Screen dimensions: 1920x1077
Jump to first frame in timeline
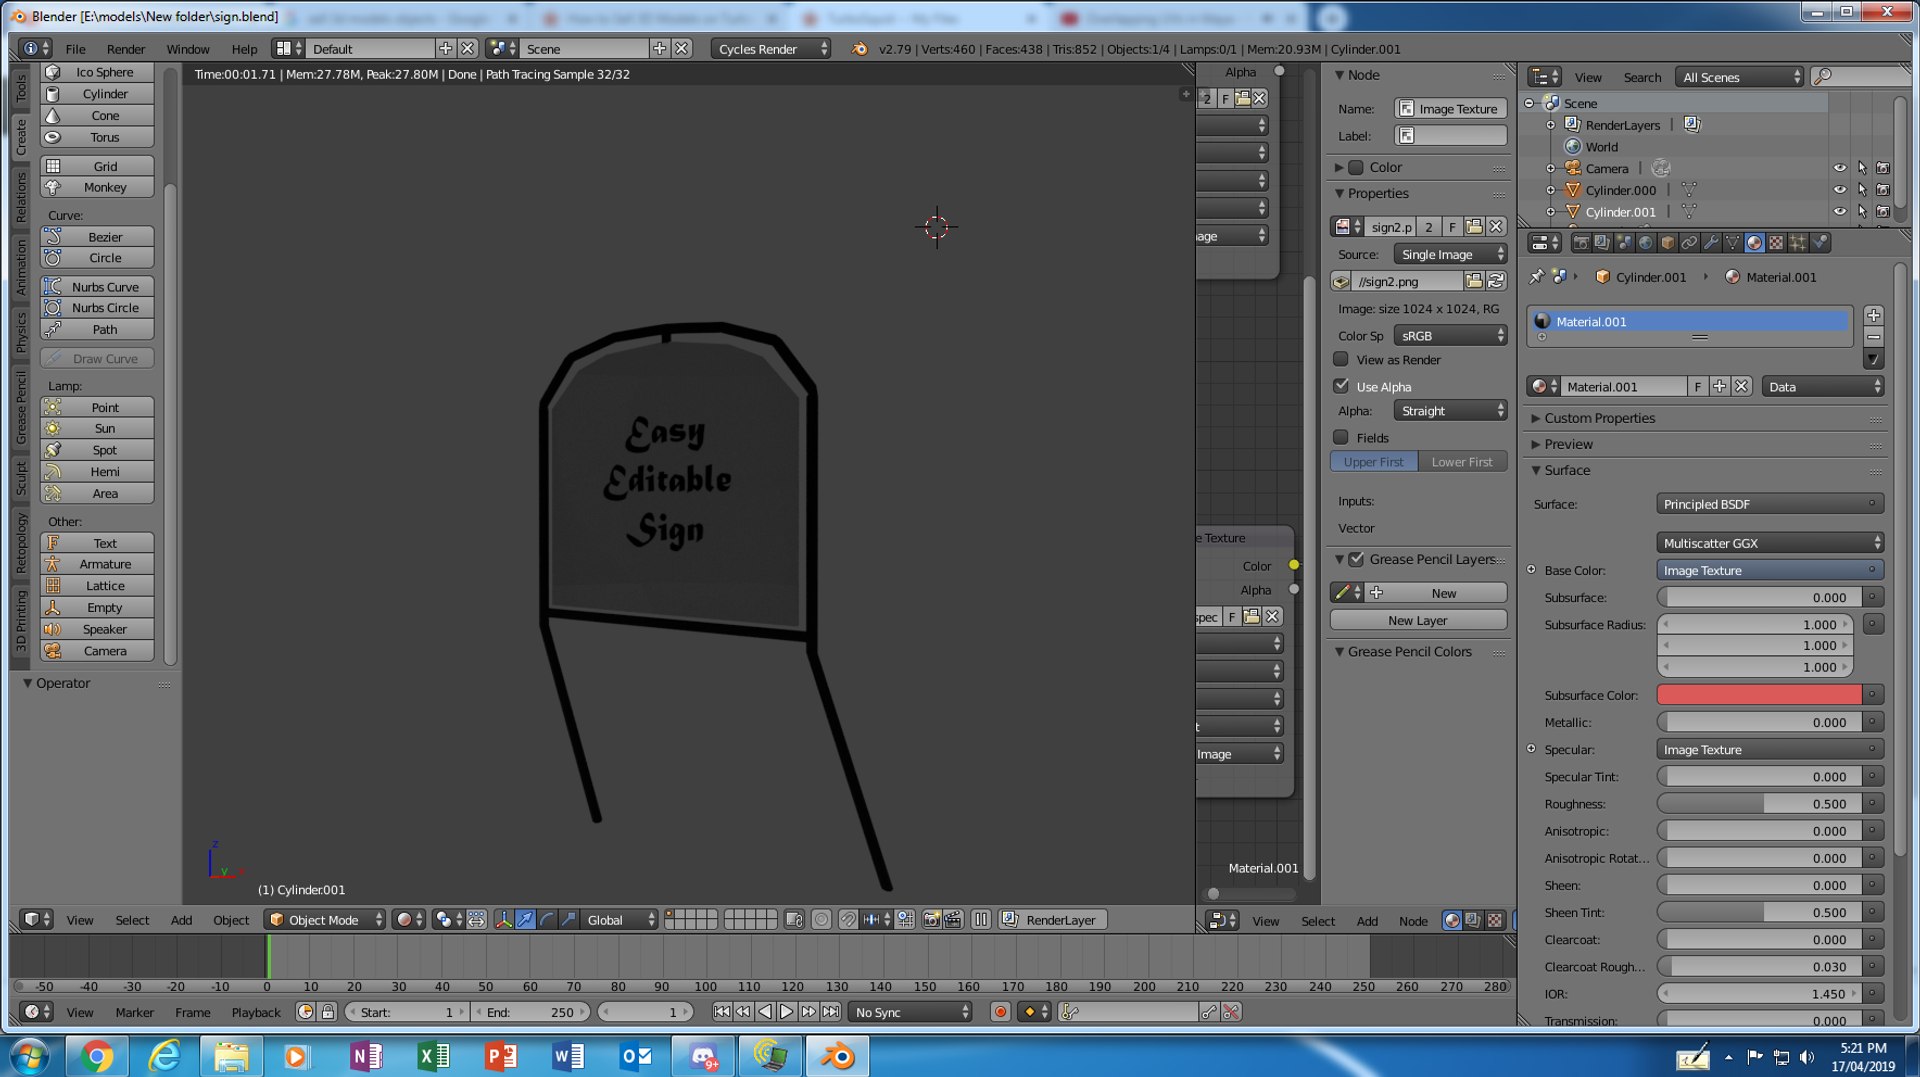tap(722, 1012)
